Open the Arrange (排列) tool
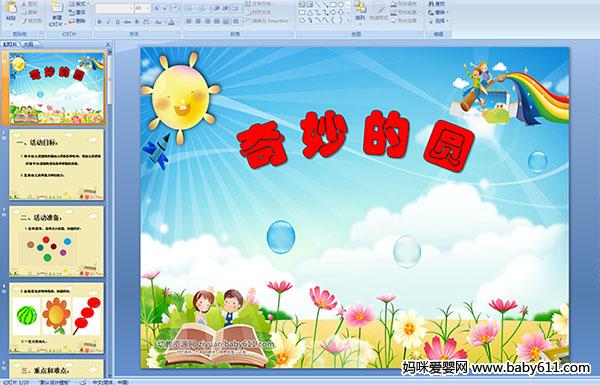The width and height of the screenshot is (600, 385). [x=359, y=11]
